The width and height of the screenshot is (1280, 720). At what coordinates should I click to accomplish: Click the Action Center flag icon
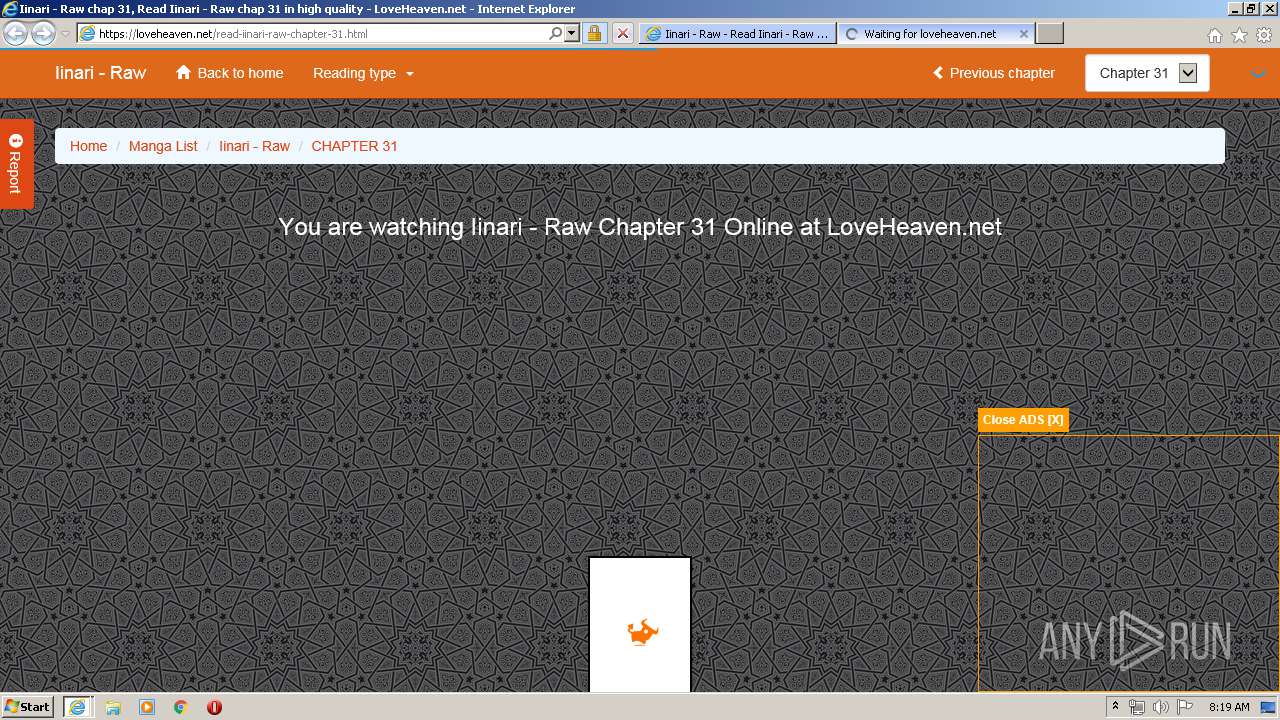1184,707
